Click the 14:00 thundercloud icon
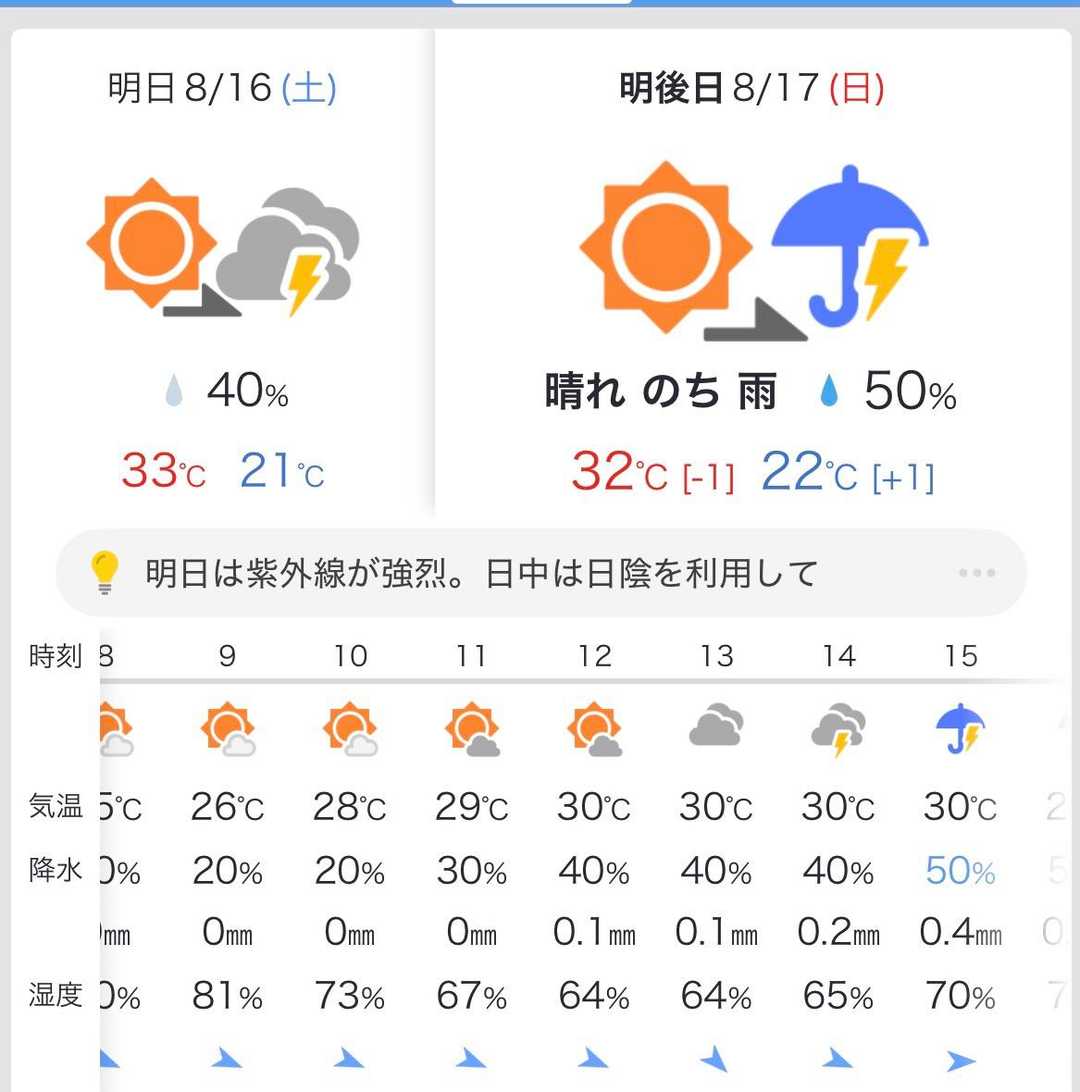 838,729
